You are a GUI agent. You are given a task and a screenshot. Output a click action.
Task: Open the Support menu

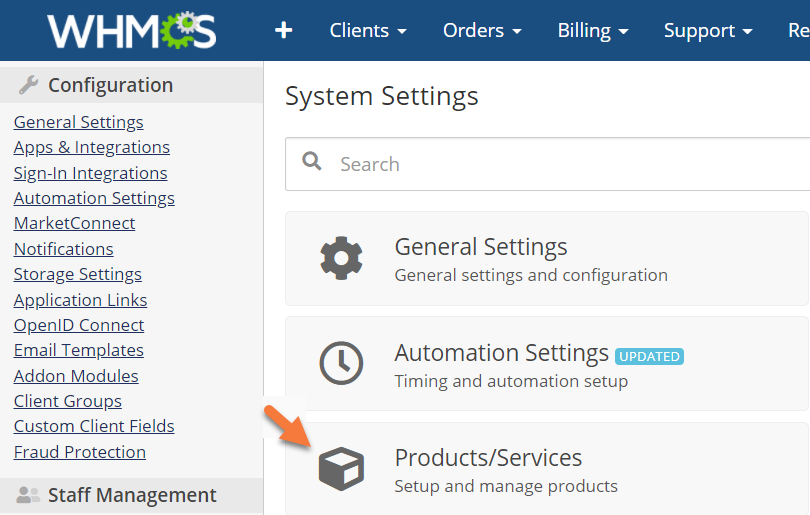[x=708, y=31]
